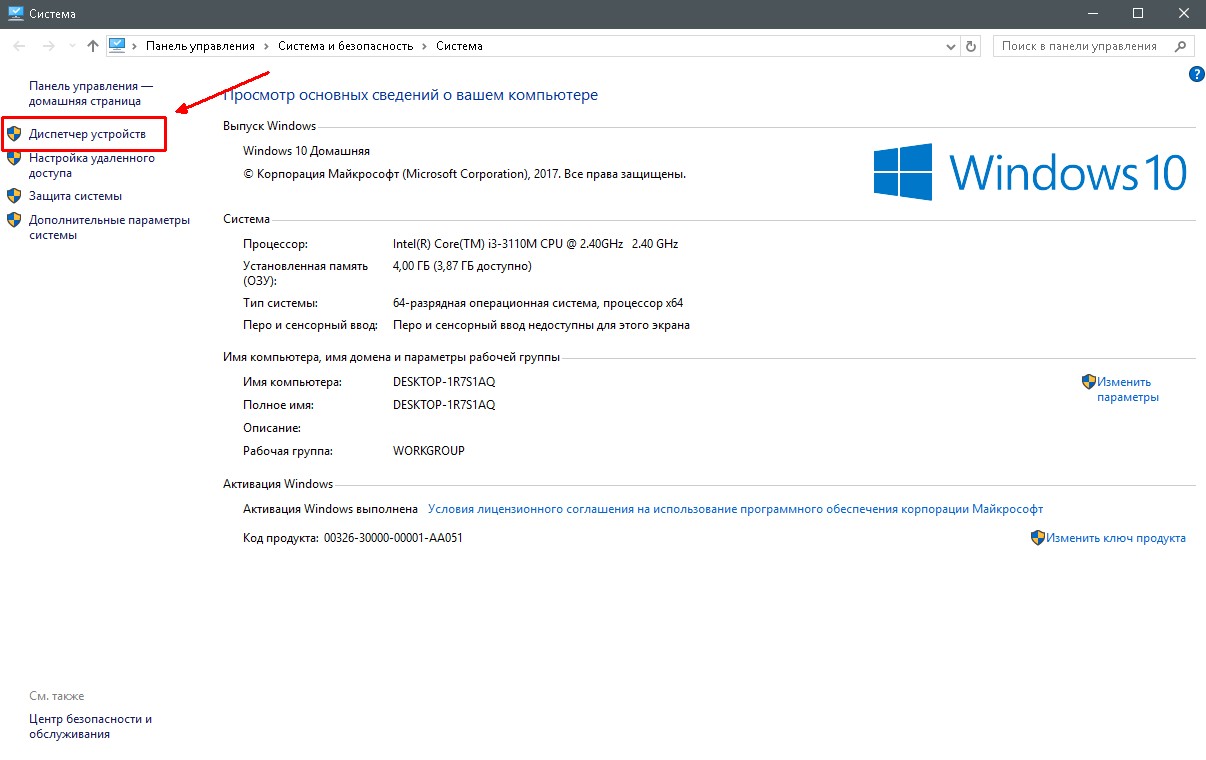Open Панель управления — домашняя страница link
The width and height of the screenshot is (1206, 760).
(x=91, y=94)
